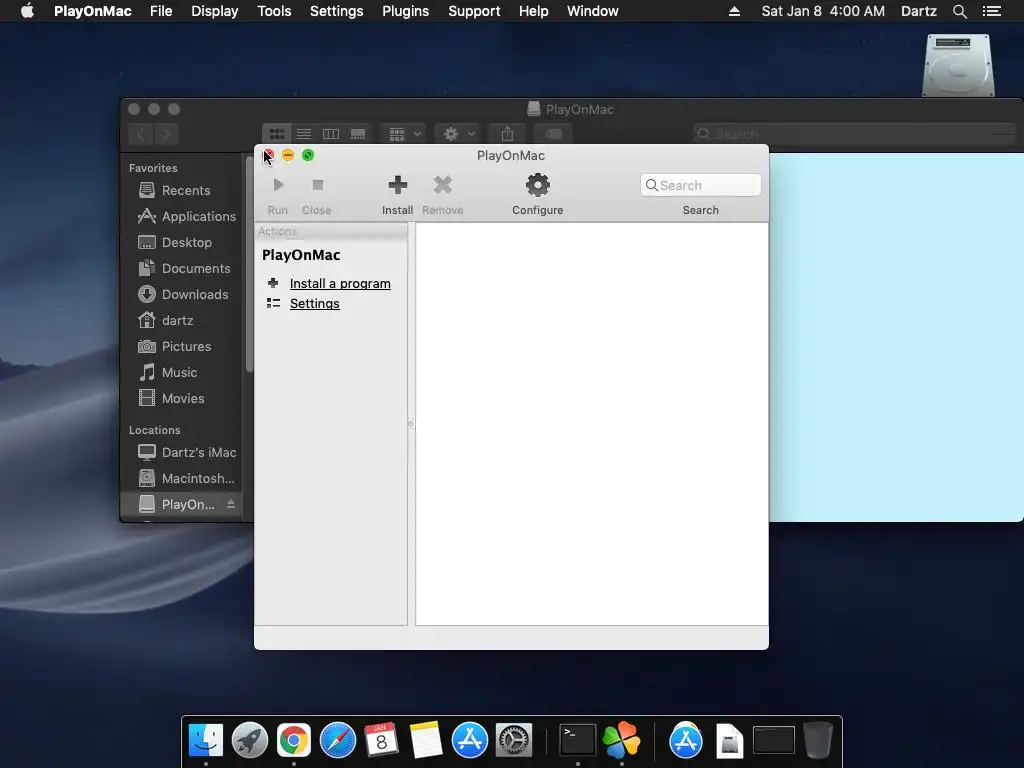
Task: Open the PlayOnMac application menu
Action: [x=93, y=11]
